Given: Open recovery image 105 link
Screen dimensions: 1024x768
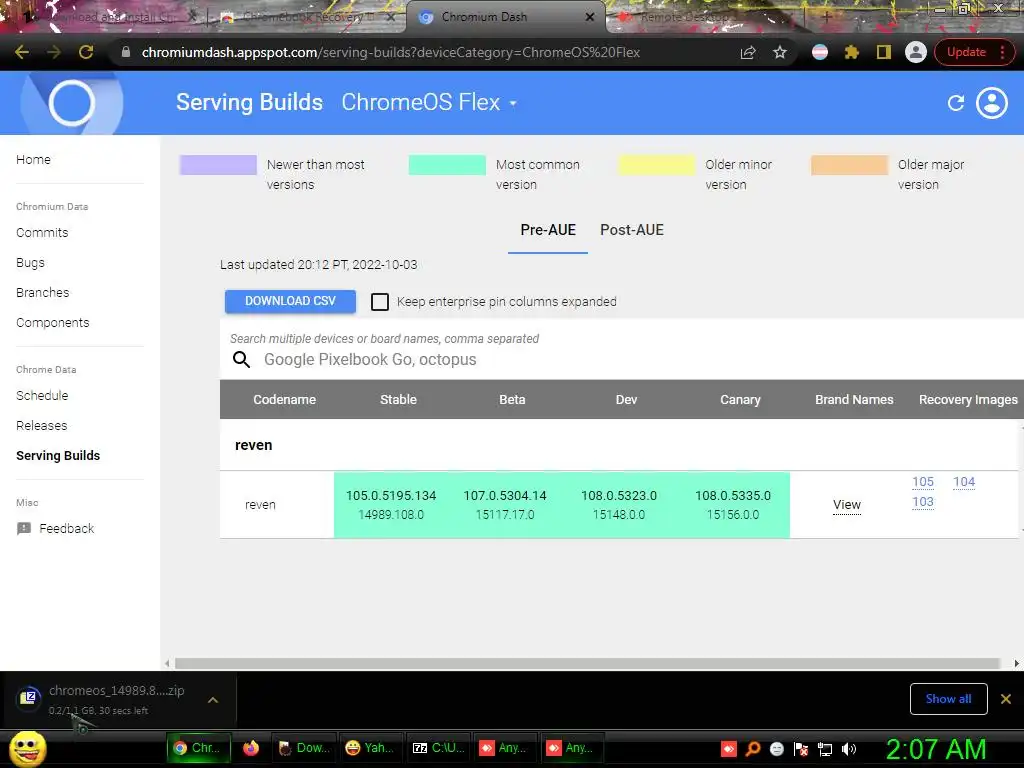Looking at the screenshot, I should pyautogui.click(x=923, y=482).
